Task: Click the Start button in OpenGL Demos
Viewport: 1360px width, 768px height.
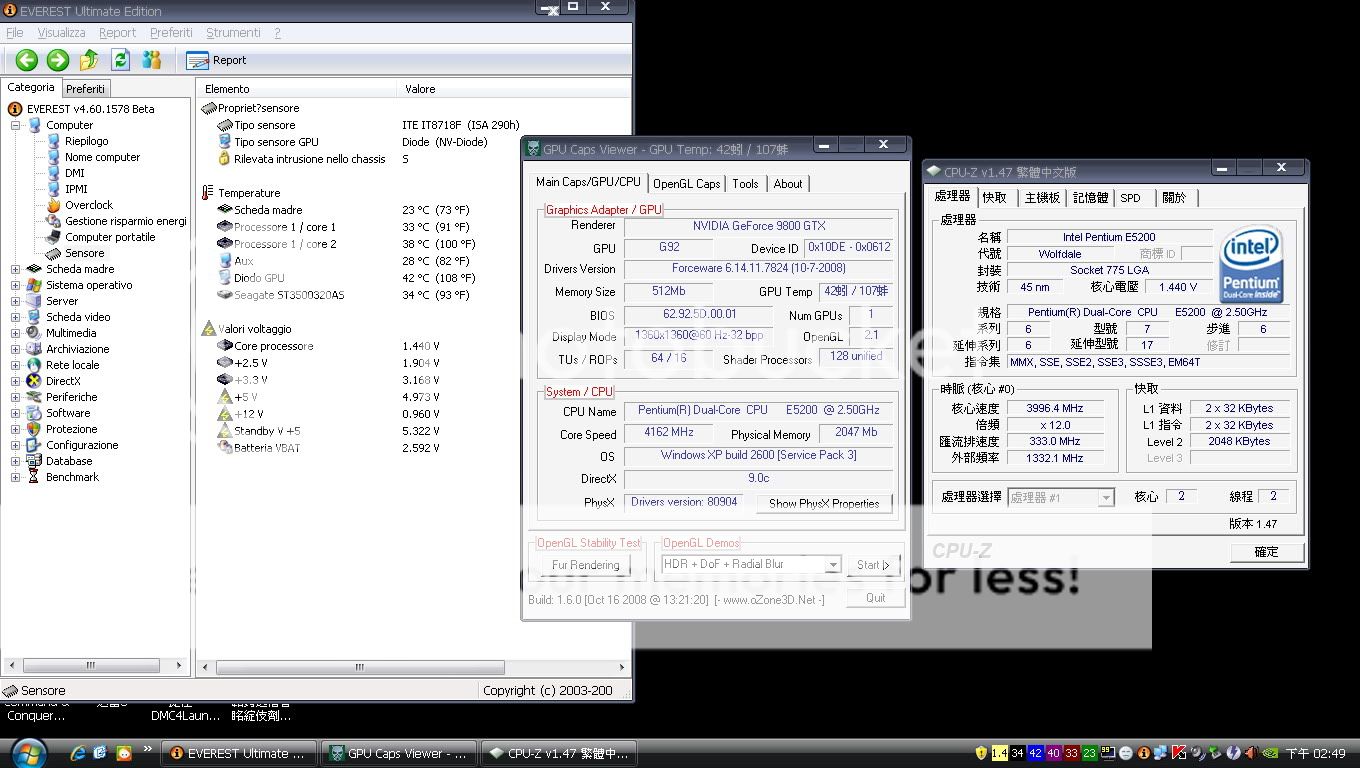Action: point(873,565)
